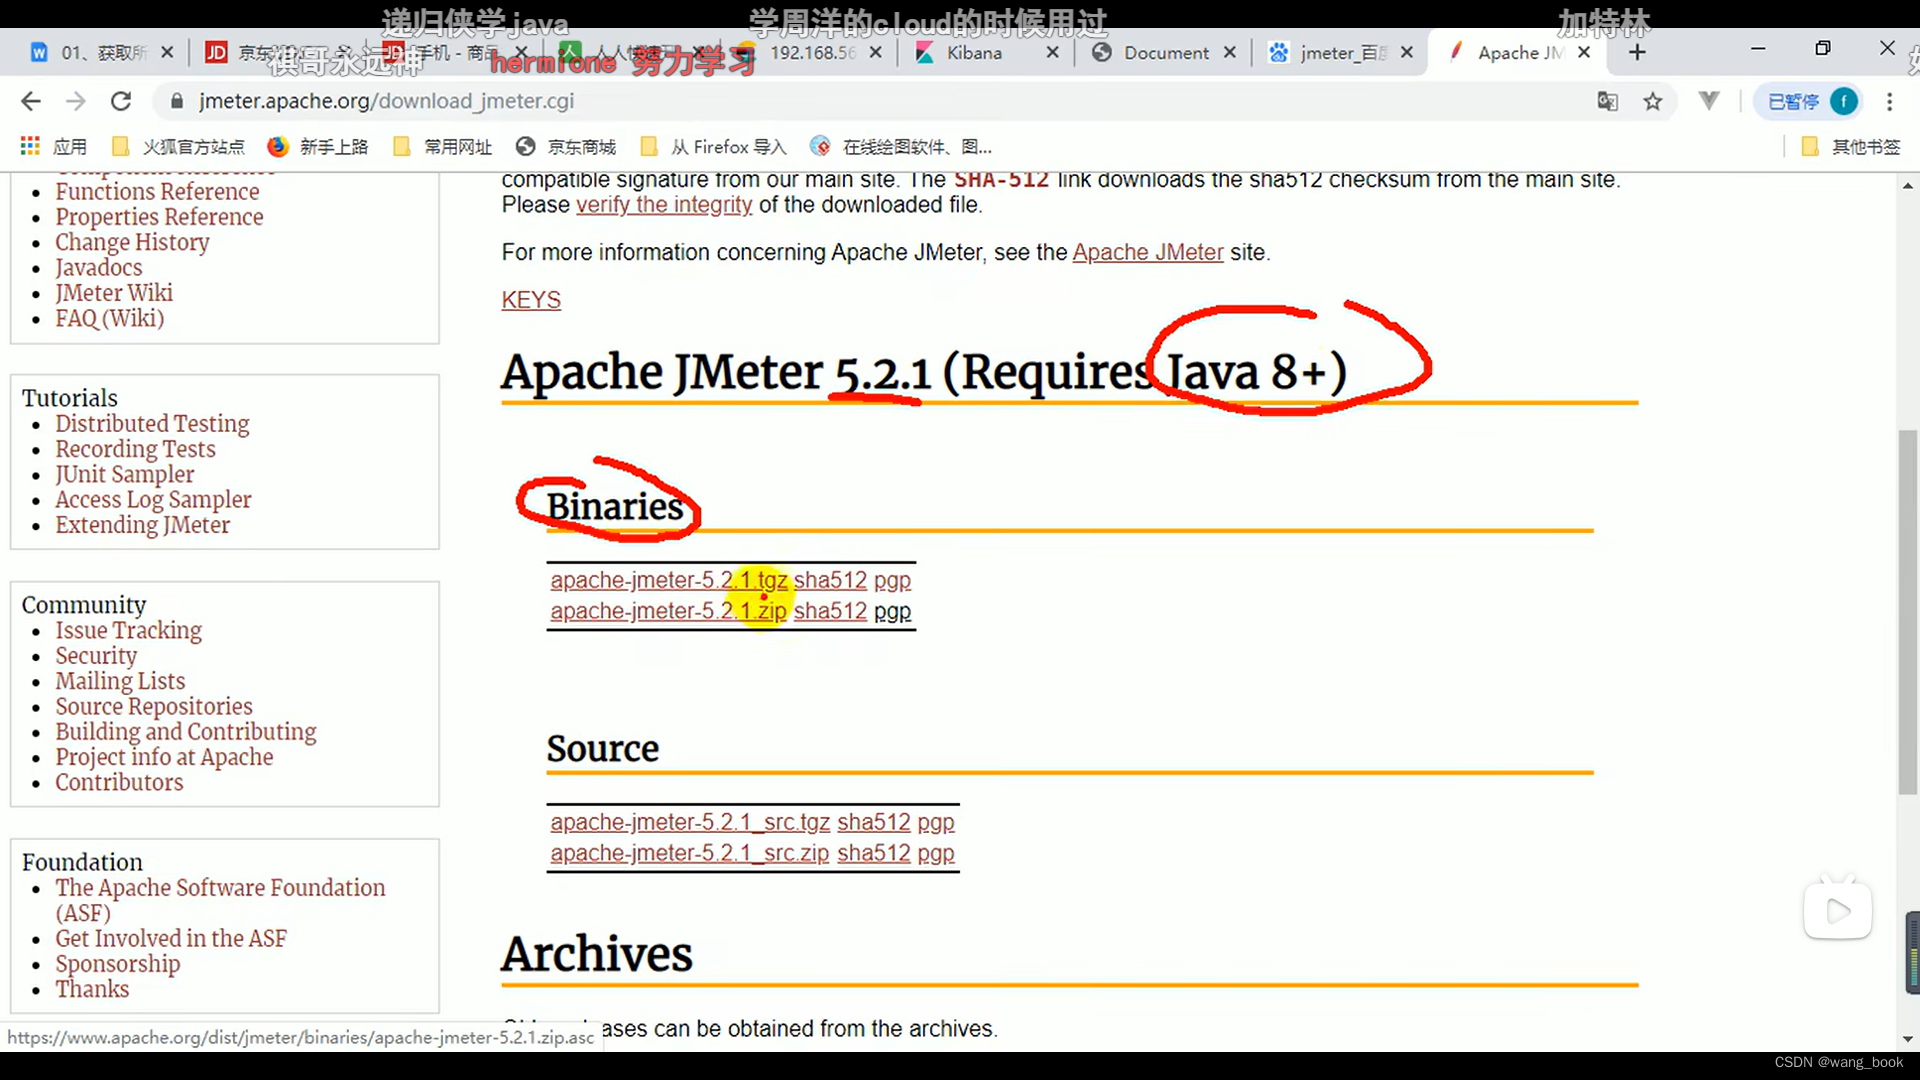1920x1080 pixels.
Task: Expand the Functions Reference section
Action: click(157, 191)
